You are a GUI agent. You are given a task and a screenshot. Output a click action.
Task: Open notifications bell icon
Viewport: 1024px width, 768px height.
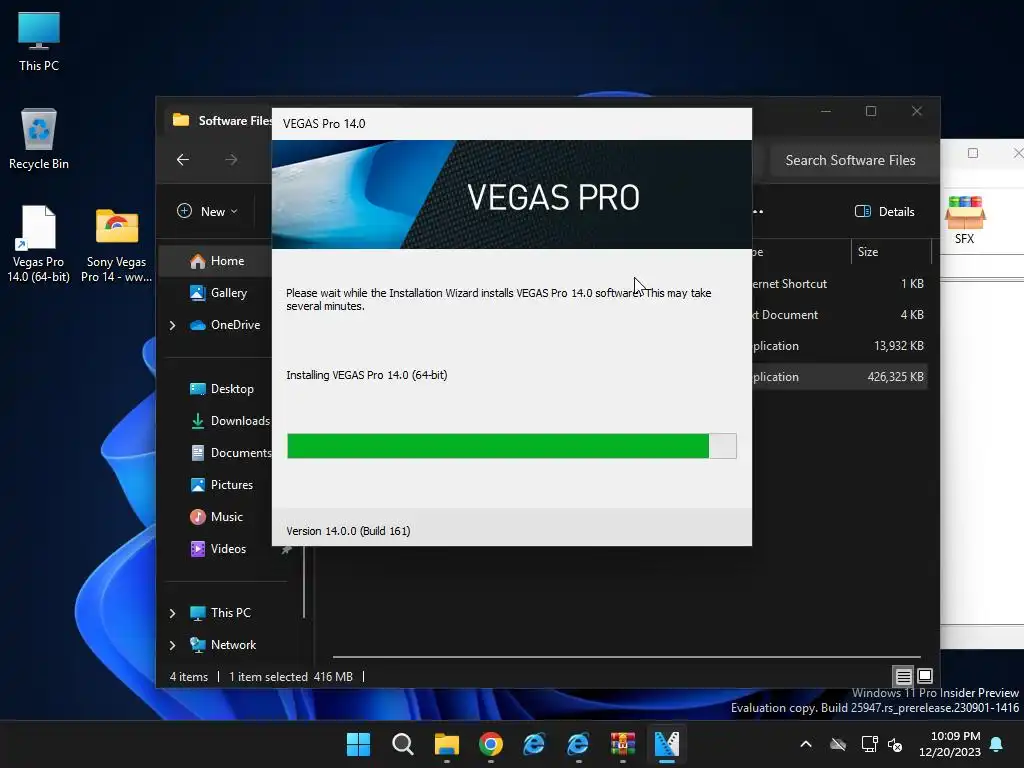997,744
